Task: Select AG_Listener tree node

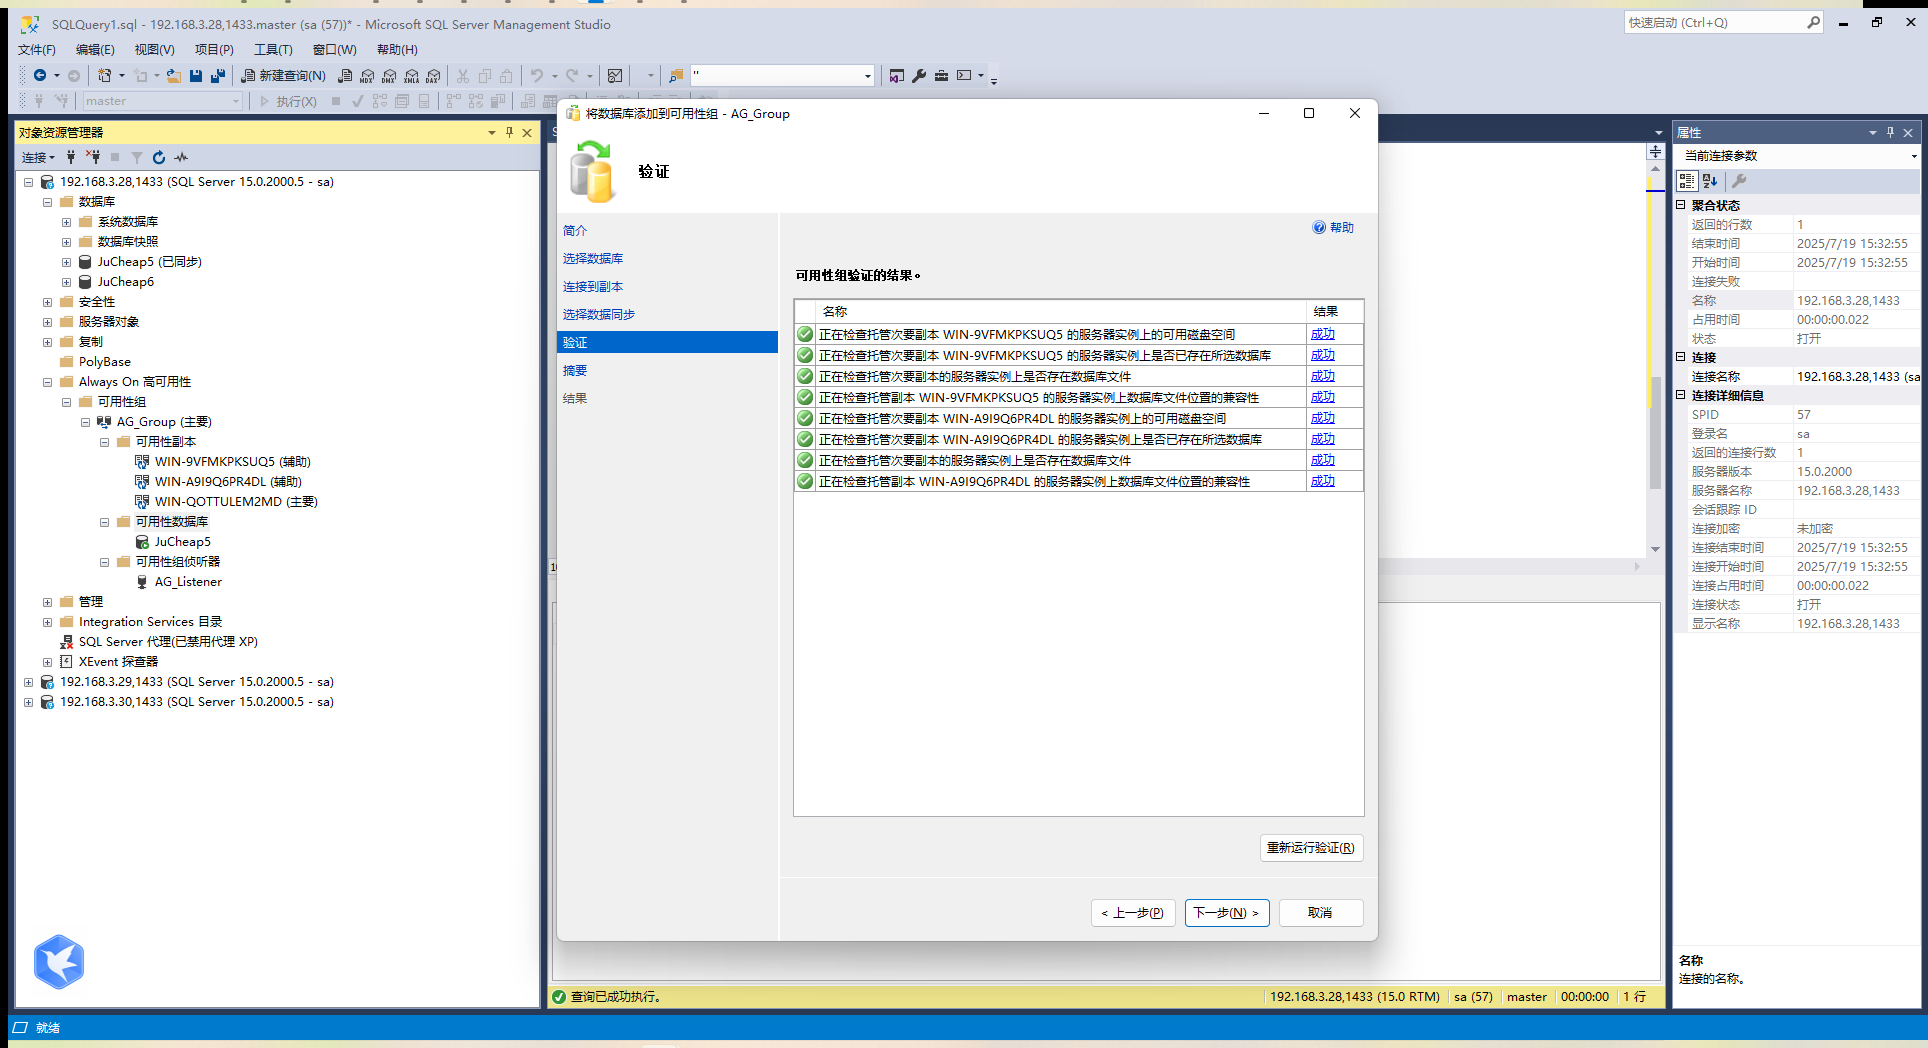Action: [x=188, y=582]
